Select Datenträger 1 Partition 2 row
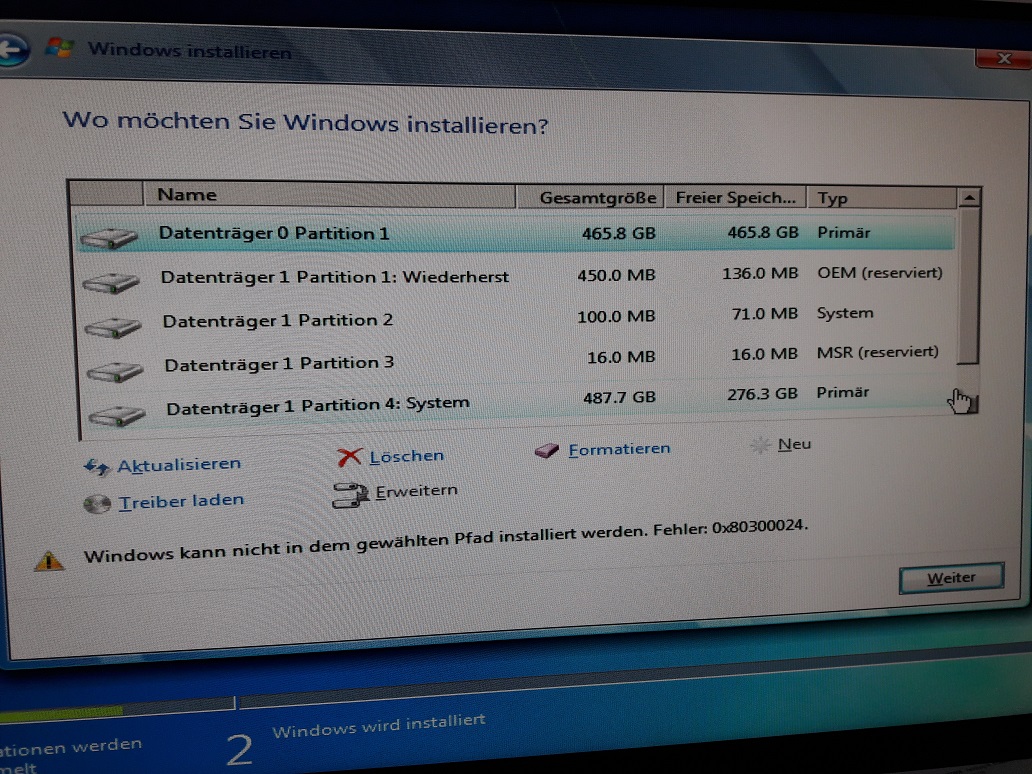Screen dimensions: 1032x774 pyautogui.click(x=517, y=317)
